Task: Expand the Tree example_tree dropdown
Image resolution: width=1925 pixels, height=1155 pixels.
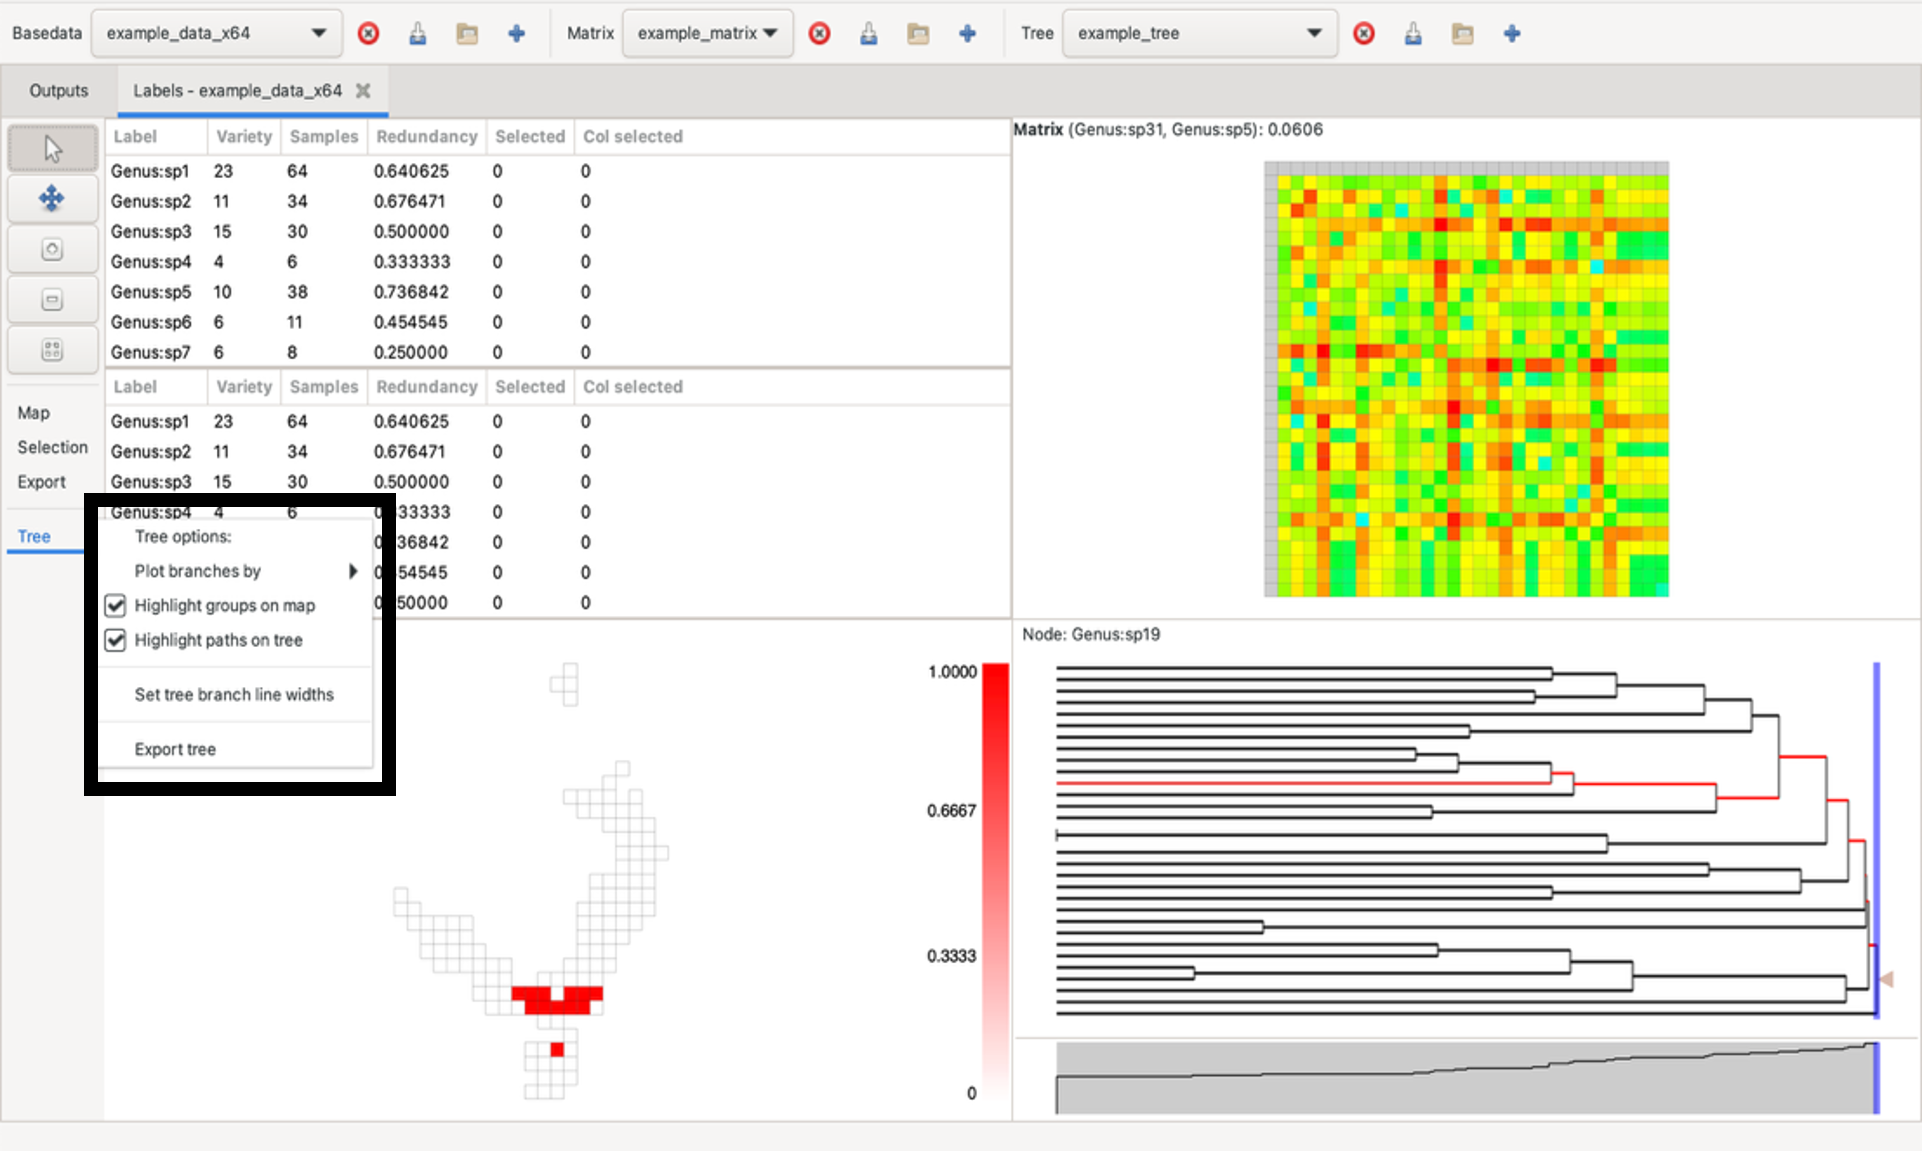Action: [1199, 34]
